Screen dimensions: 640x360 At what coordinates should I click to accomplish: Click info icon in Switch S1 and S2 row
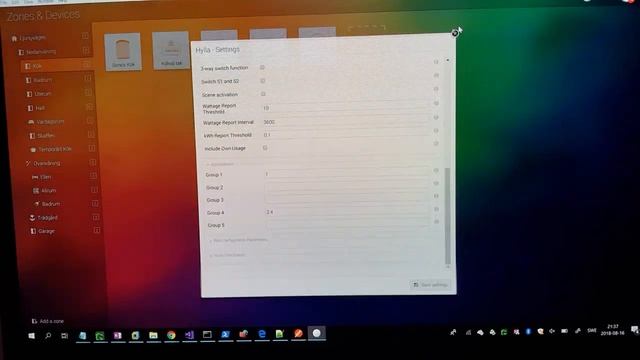click(x=436, y=76)
